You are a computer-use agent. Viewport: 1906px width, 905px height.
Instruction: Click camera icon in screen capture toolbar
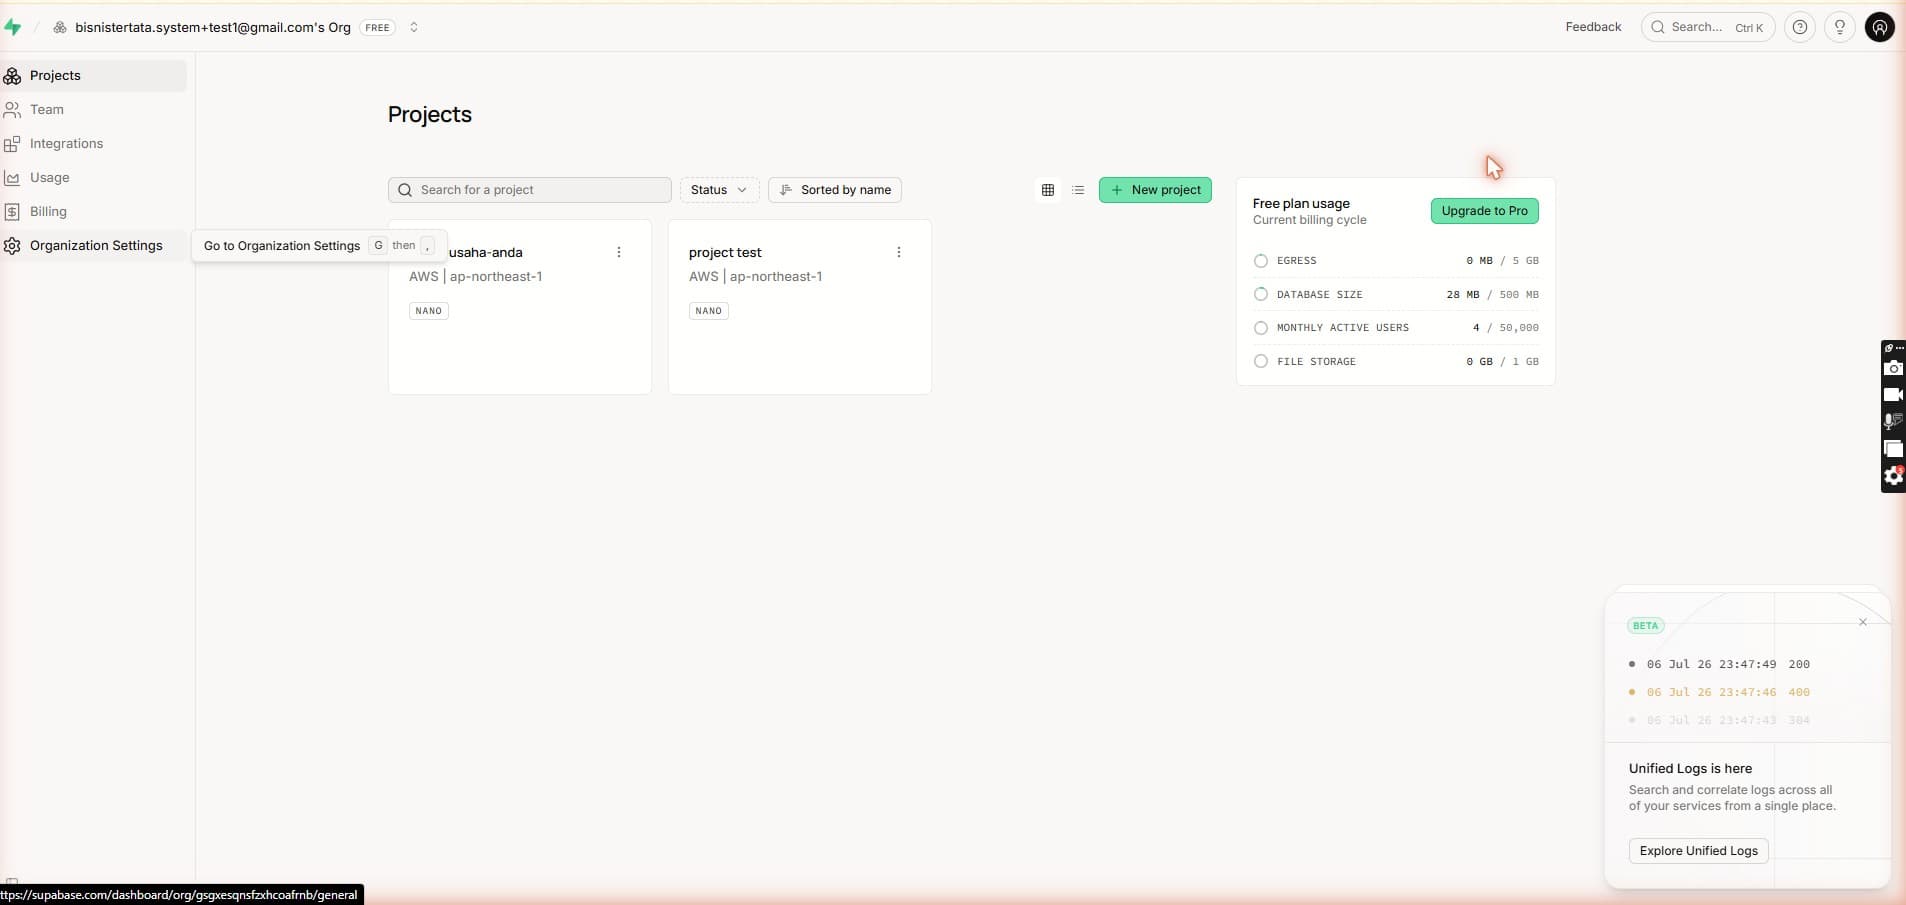click(1893, 369)
